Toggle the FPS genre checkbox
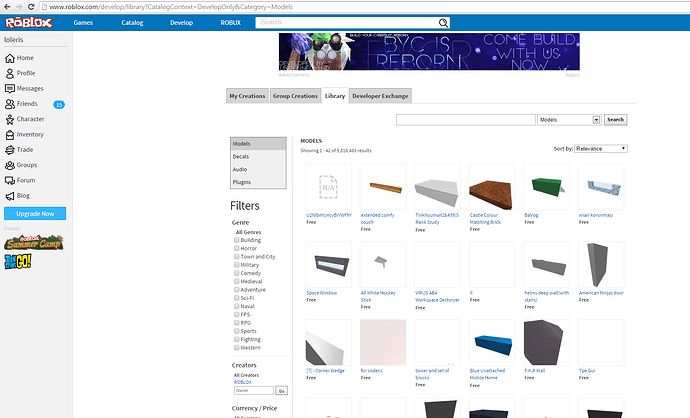 tap(237, 314)
